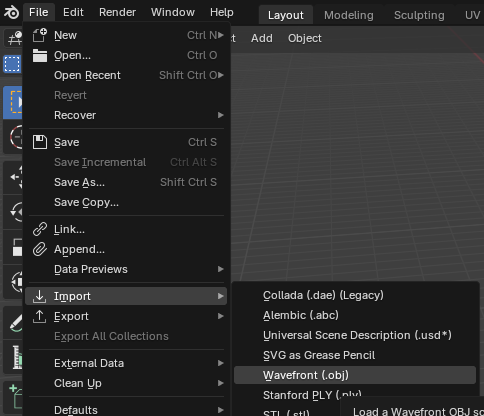Import SVG as Grease Pencil
The height and width of the screenshot is (416, 484).
355,355
